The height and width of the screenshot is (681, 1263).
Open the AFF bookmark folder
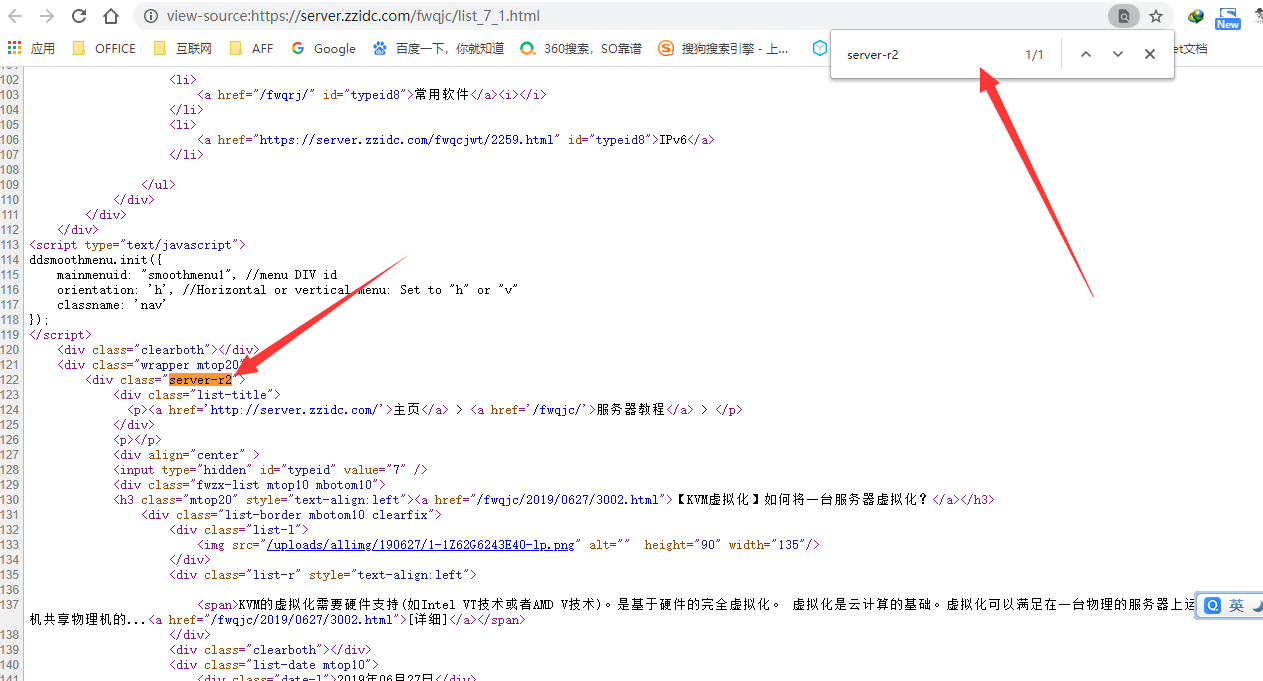(251, 48)
